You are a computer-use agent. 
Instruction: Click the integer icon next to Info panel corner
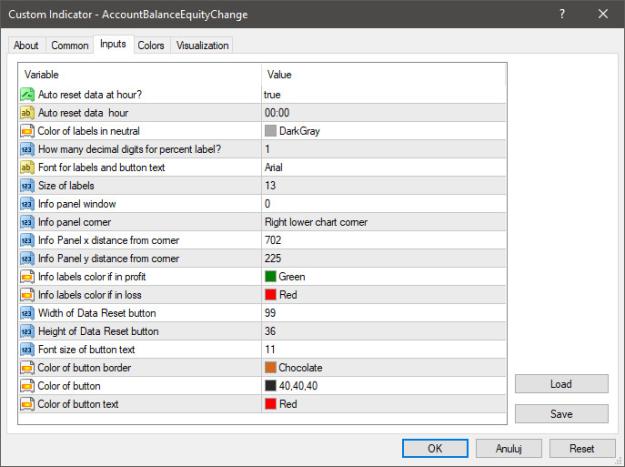[27, 222]
